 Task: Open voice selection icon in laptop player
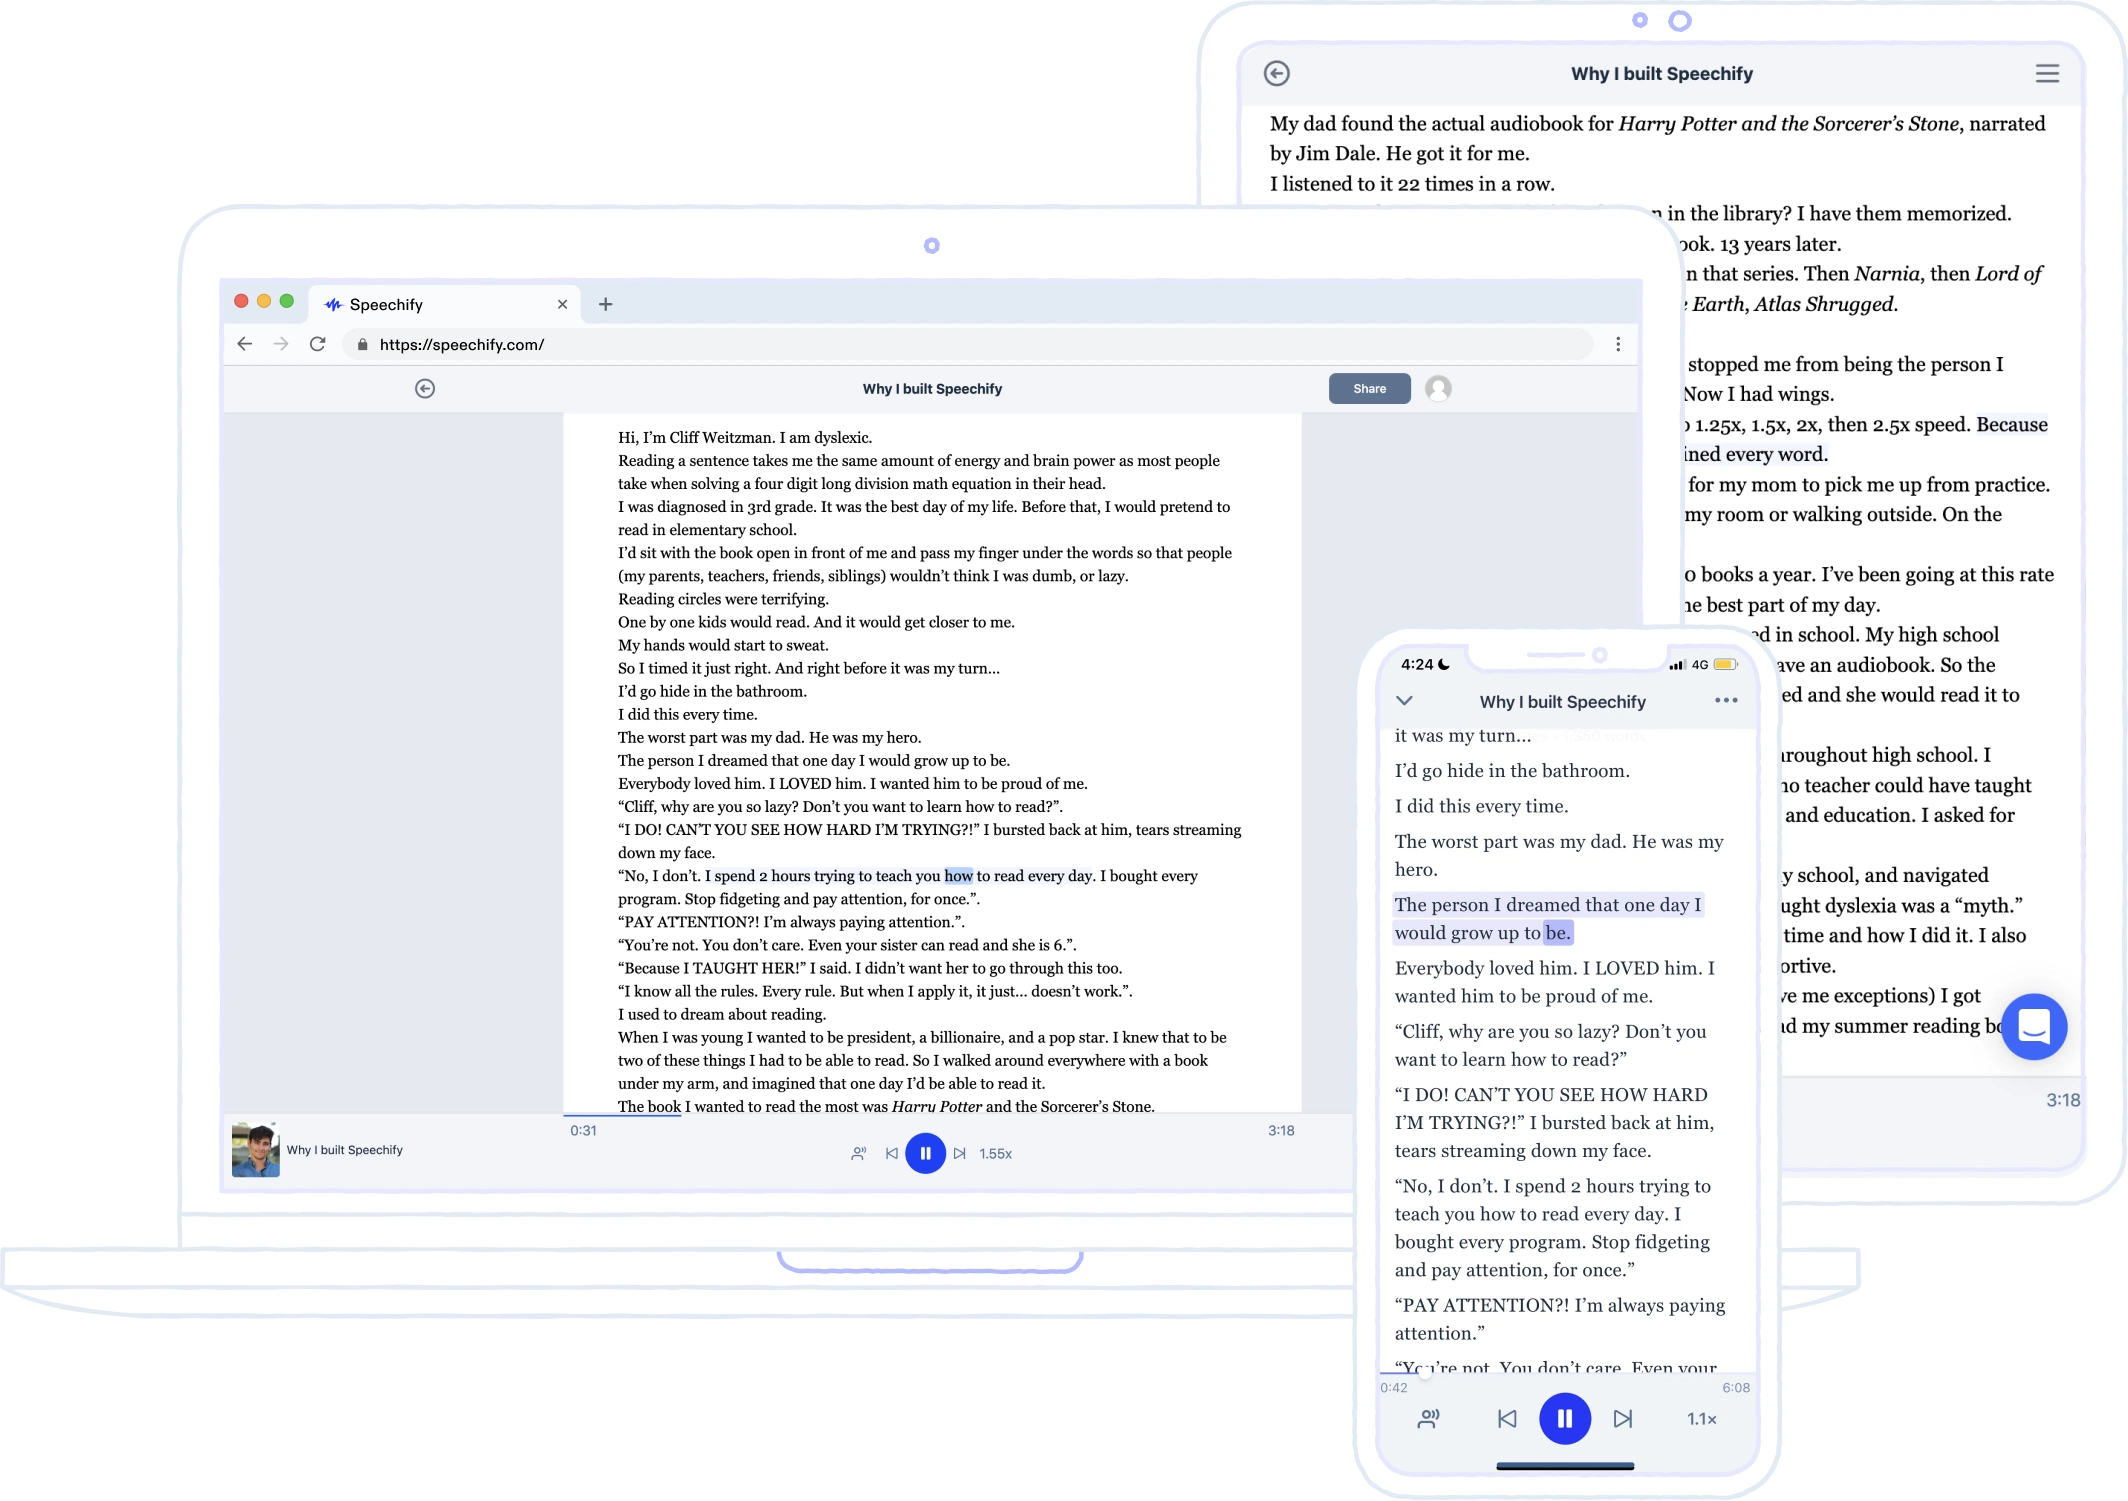(x=858, y=1154)
